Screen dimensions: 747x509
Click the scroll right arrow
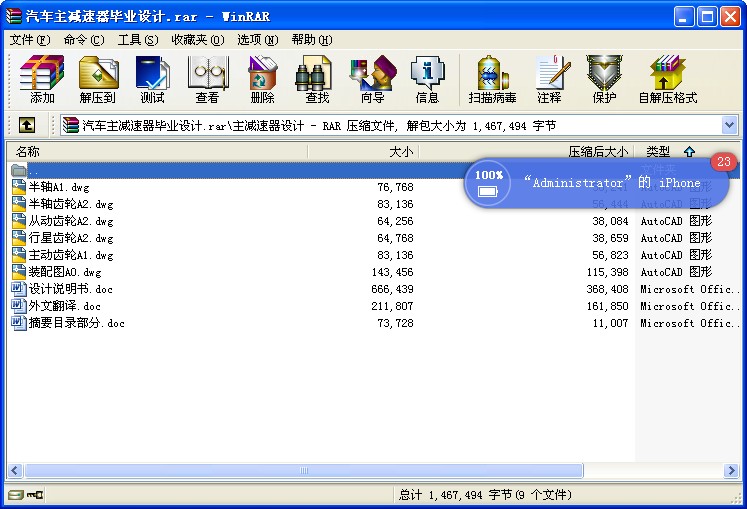pyautogui.click(x=731, y=471)
